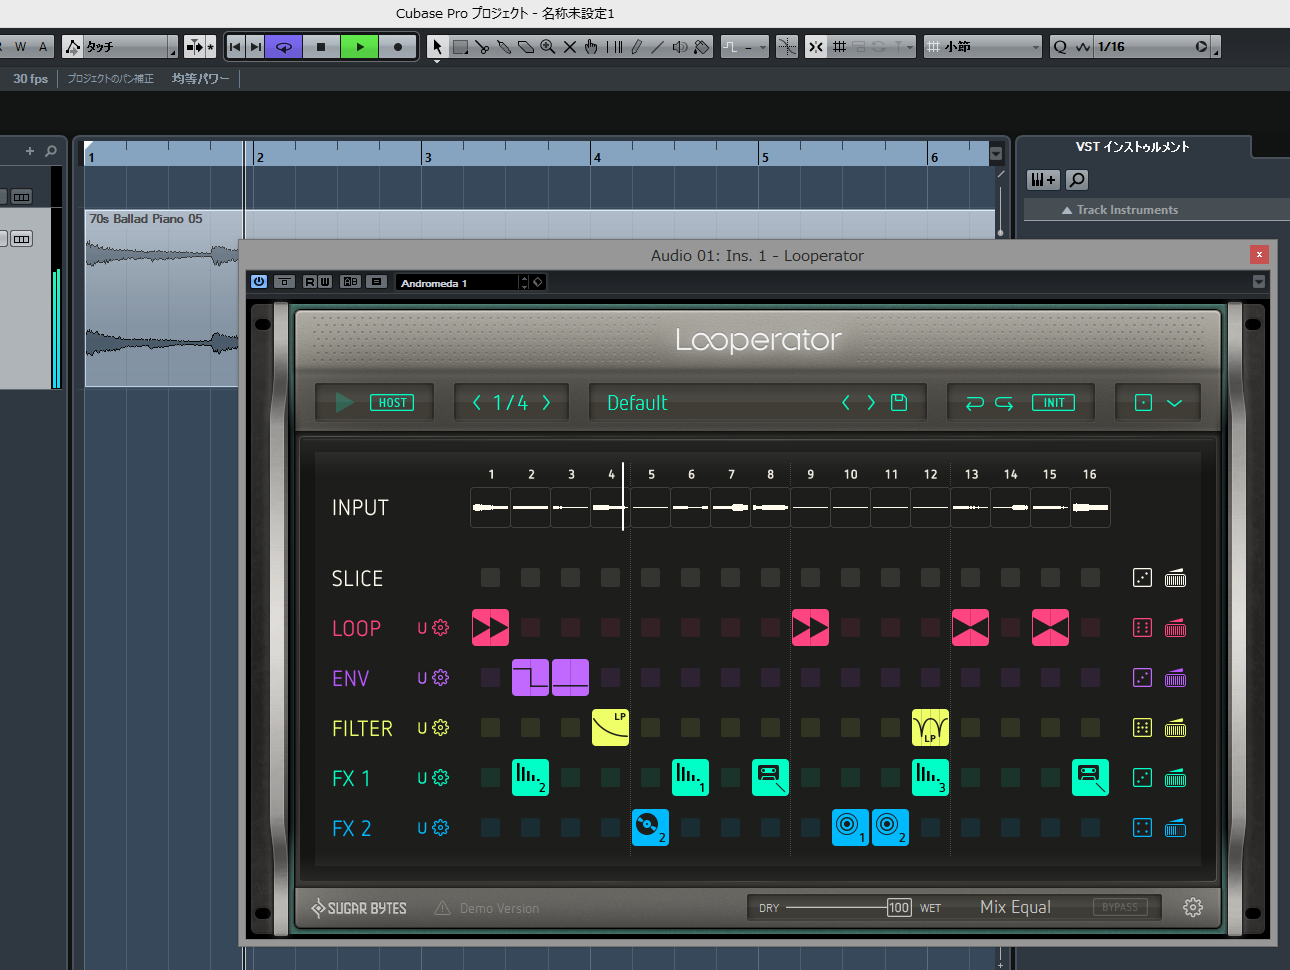
Task: Click the VST Instruments search magnifier
Action: click(1077, 180)
